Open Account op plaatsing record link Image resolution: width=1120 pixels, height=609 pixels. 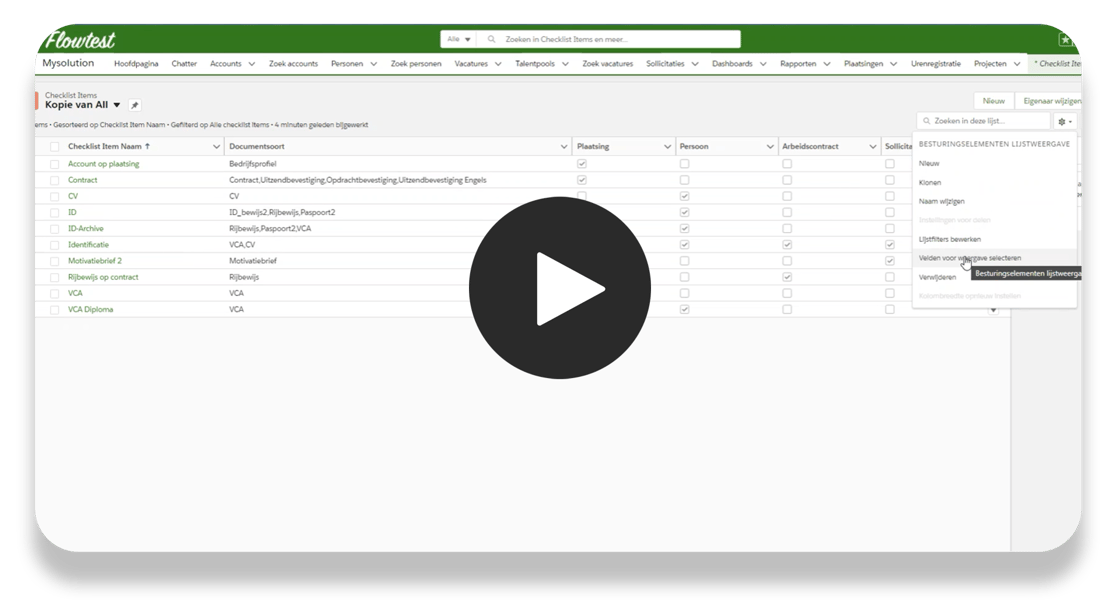tap(104, 164)
